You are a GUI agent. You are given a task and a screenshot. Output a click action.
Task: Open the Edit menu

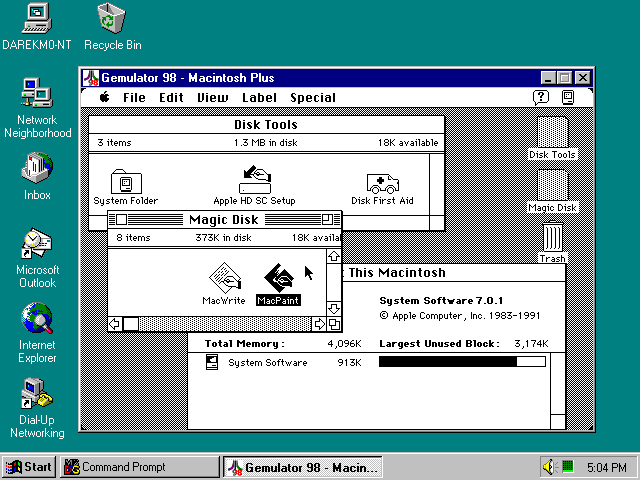pos(171,98)
